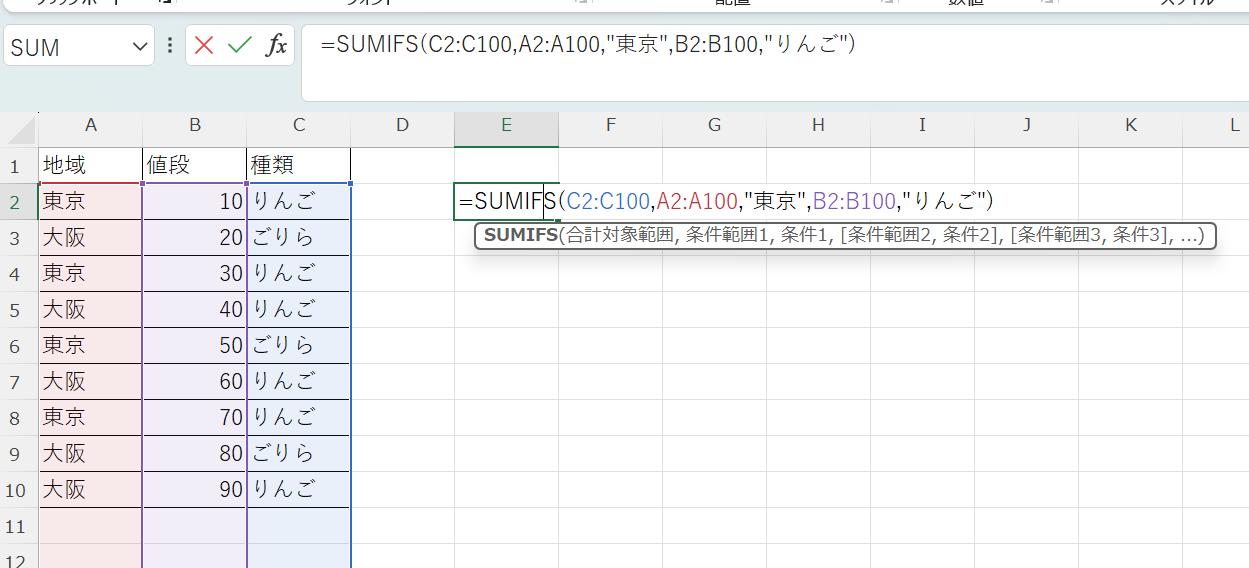
Task: Click the Name Box showing SUM
Action: pos(65,47)
